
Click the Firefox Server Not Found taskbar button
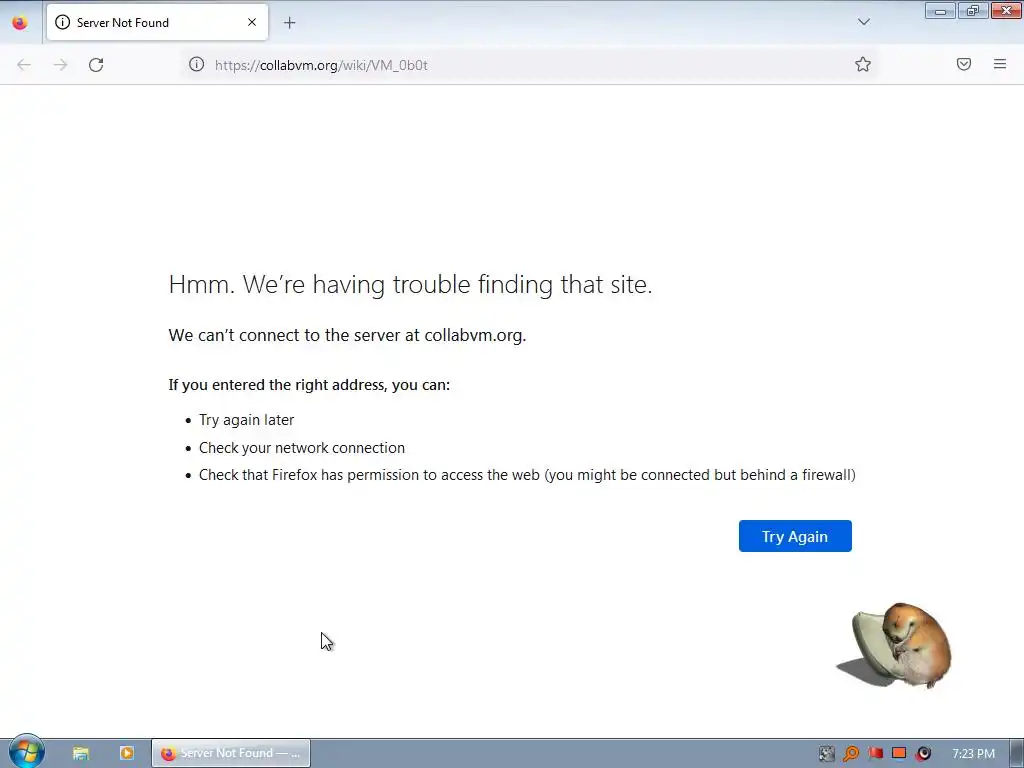(x=231, y=753)
